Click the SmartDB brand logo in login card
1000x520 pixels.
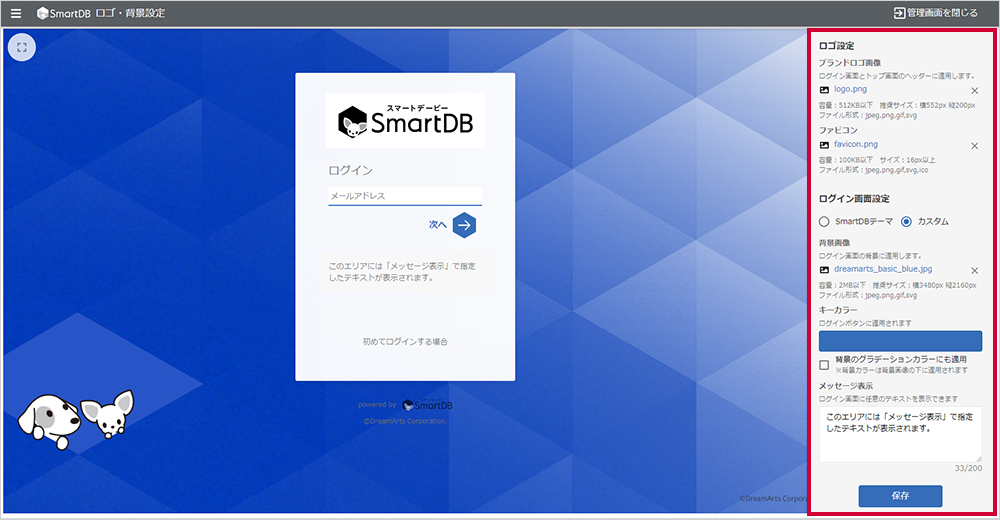click(405, 121)
